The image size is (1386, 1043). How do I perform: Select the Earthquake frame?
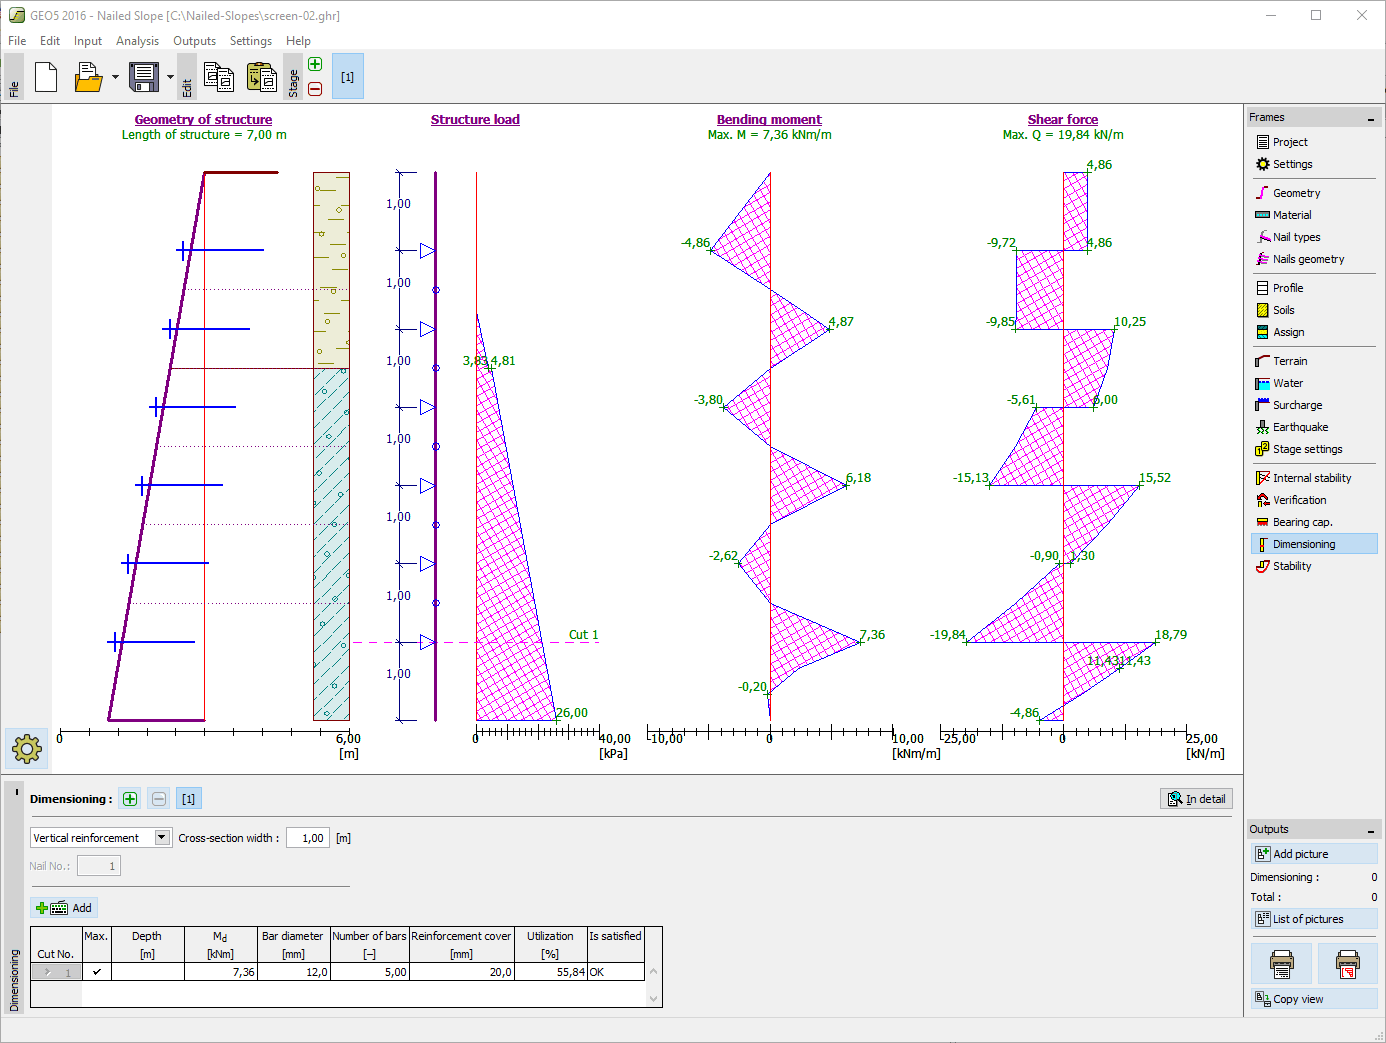tap(1300, 427)
